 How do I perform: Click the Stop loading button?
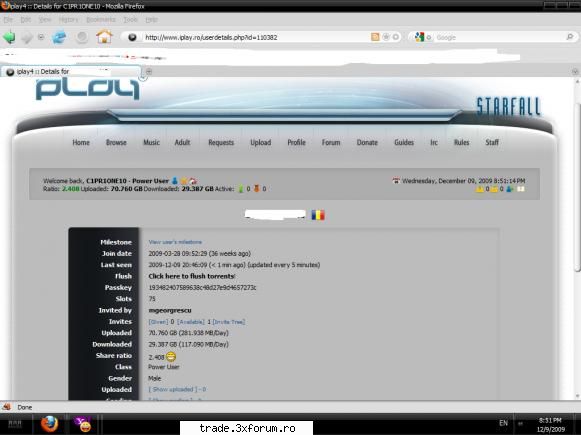tap(82, 37)
